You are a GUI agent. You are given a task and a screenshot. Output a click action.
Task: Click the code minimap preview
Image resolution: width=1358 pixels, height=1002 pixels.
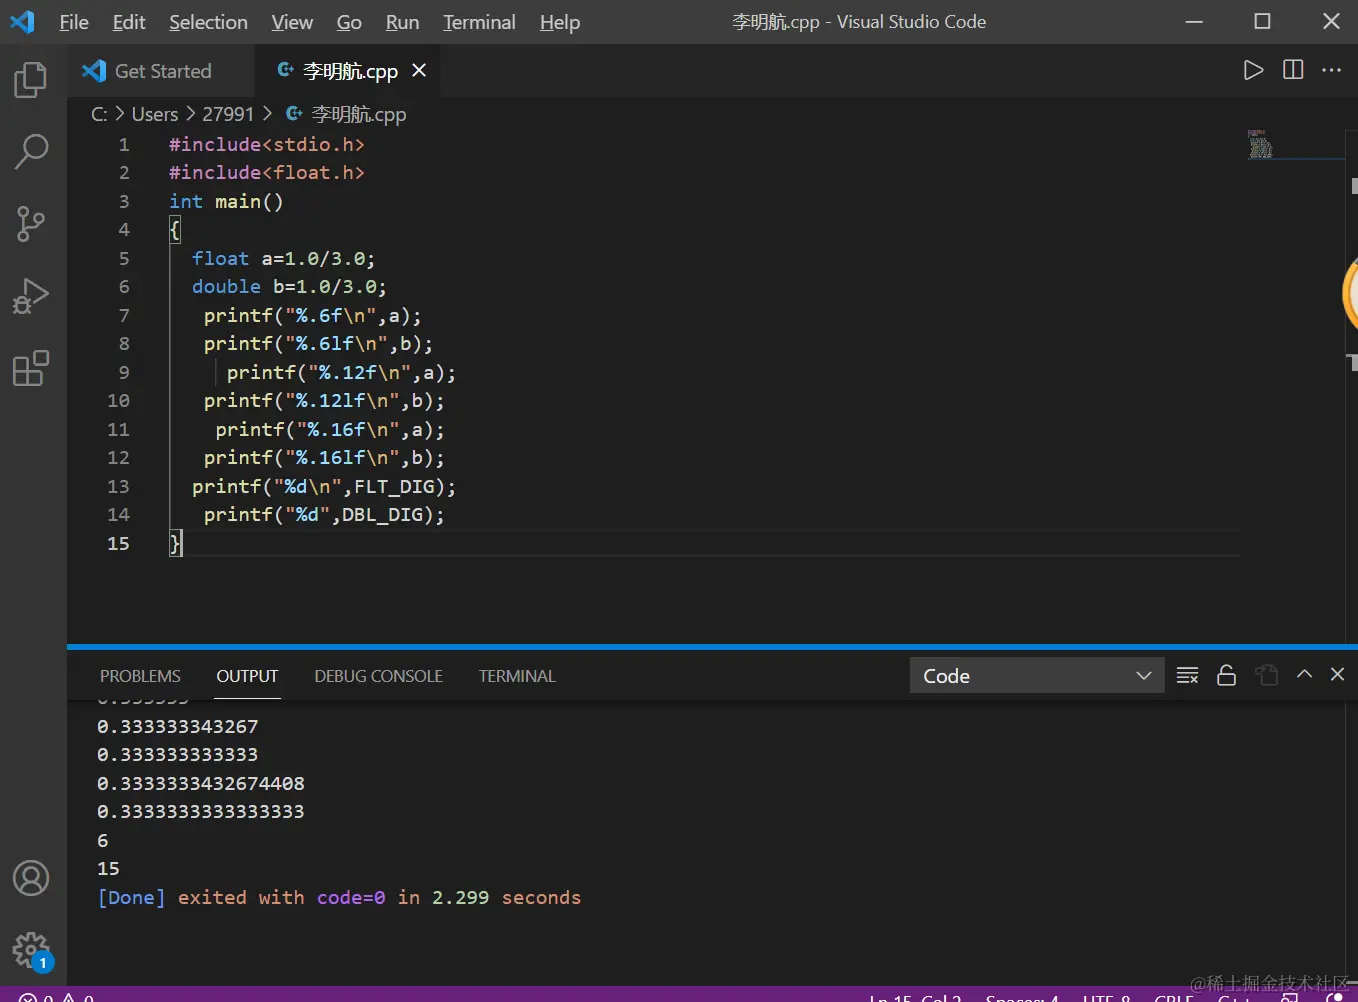(1260, 145)
